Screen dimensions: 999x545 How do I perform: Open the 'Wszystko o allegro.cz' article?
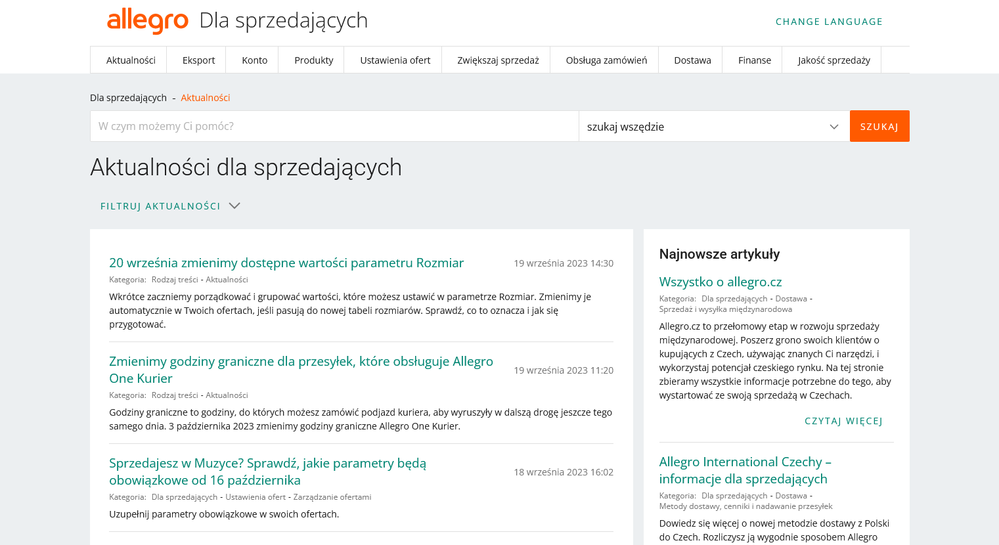(720, 282)
